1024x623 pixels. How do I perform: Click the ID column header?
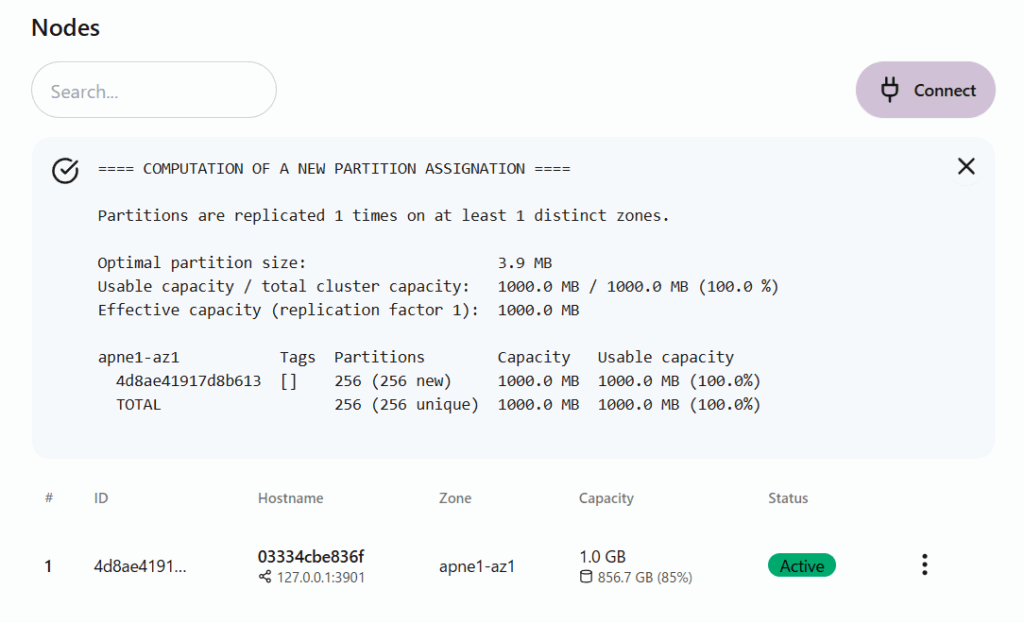coord(100,498)
